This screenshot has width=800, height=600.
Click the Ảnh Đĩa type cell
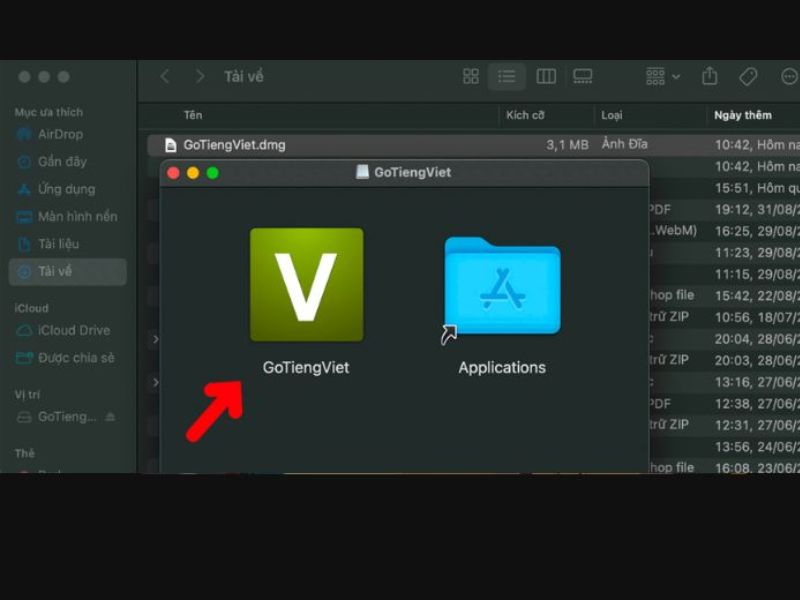pos(624,144)
